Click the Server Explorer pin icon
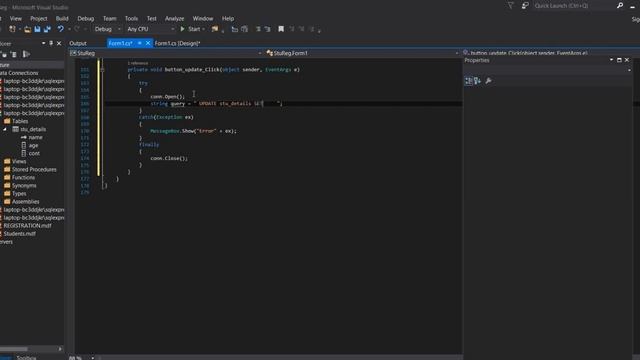Viewport: 640px width, 360px height. click(x=51, y=43)
